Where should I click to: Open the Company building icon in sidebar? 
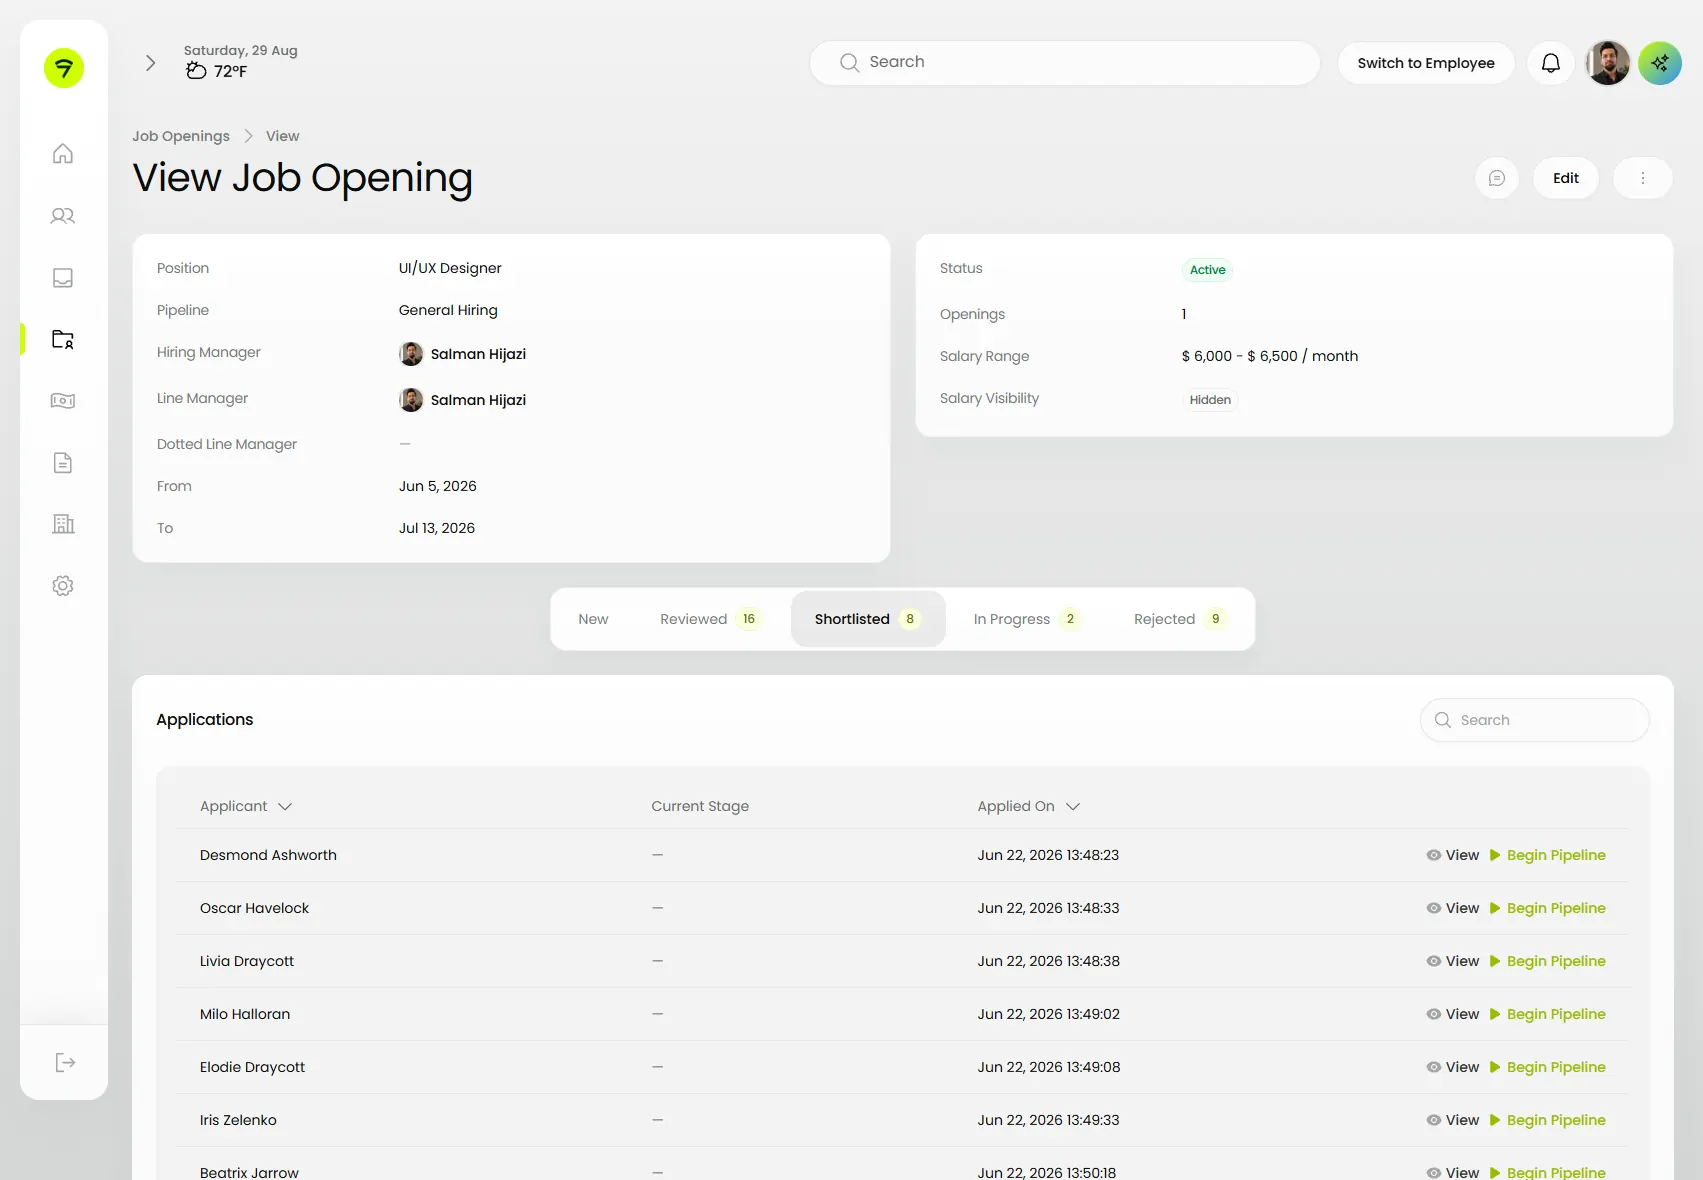click(x=63, y=524)
